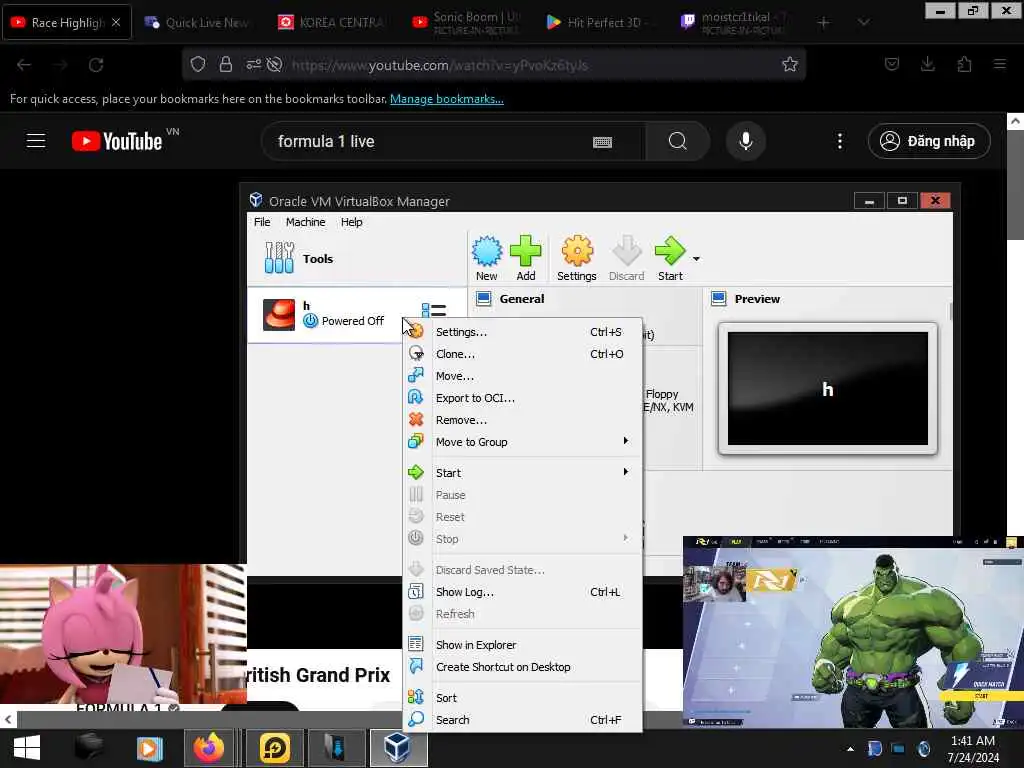Expand the Start toolbar dropdown arrow
The height and width of the screenshot is (768, 1024).
696,259
